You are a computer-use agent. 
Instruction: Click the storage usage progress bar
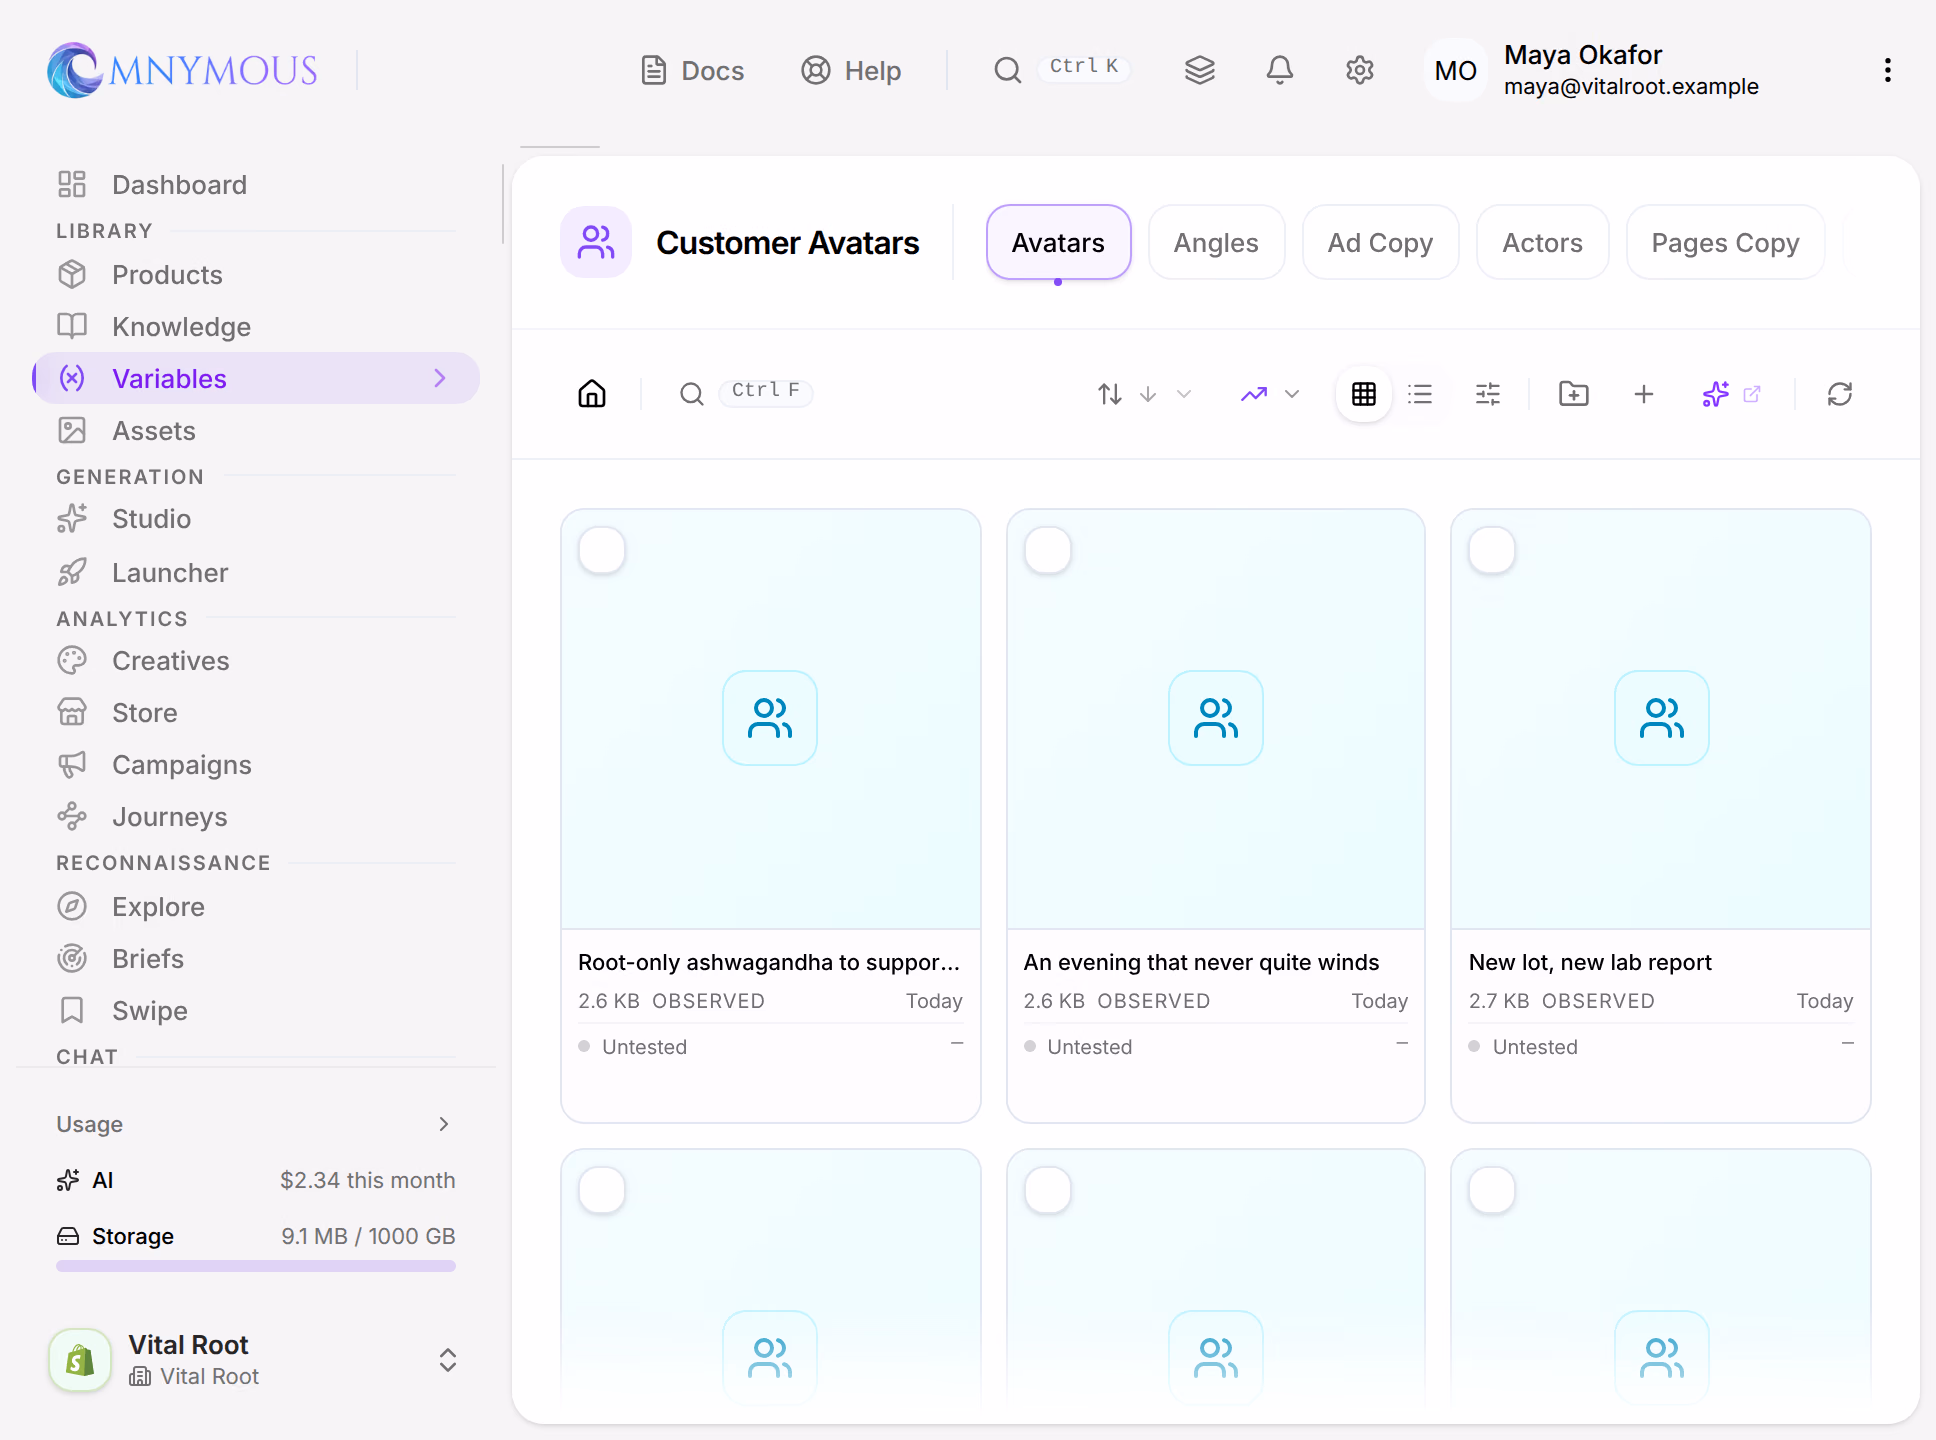[x=256, y=1266]
